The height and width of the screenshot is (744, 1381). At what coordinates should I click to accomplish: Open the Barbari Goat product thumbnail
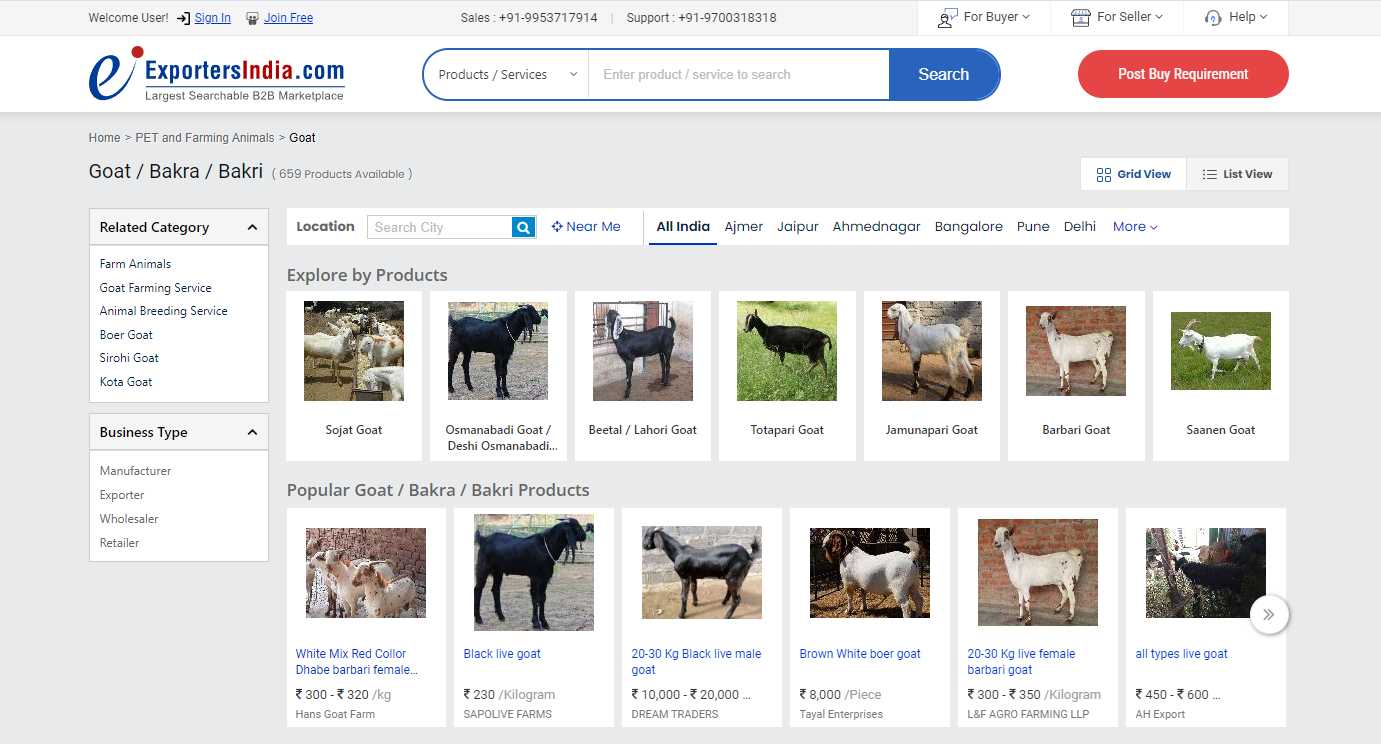(x=1076, y=351)
